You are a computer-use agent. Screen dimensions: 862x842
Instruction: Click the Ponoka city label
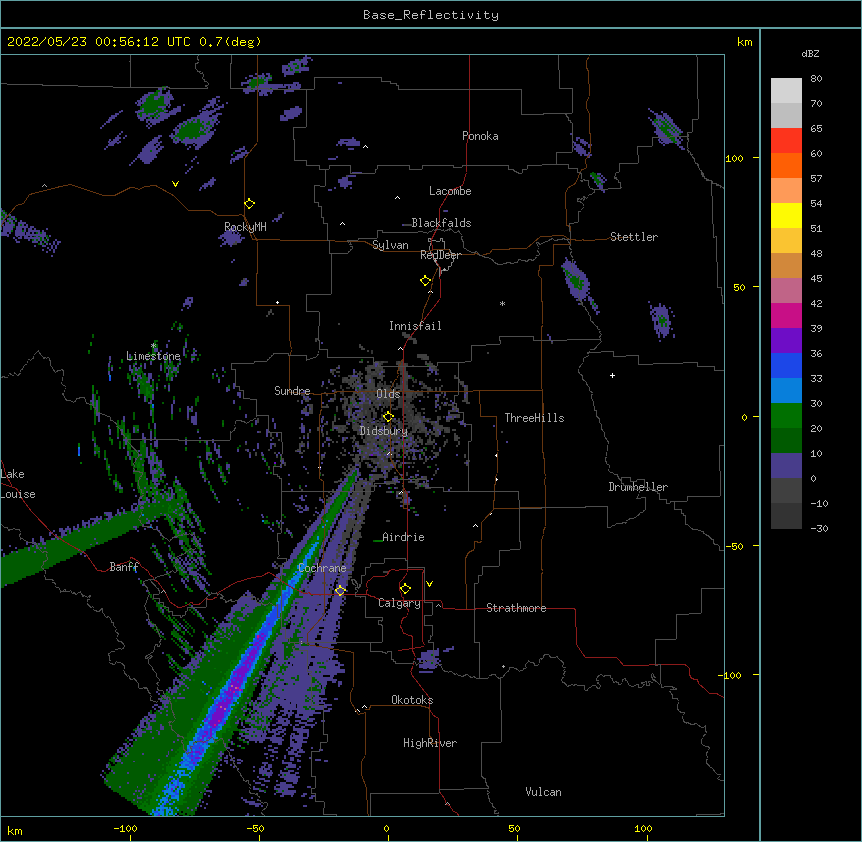point(480,136)
